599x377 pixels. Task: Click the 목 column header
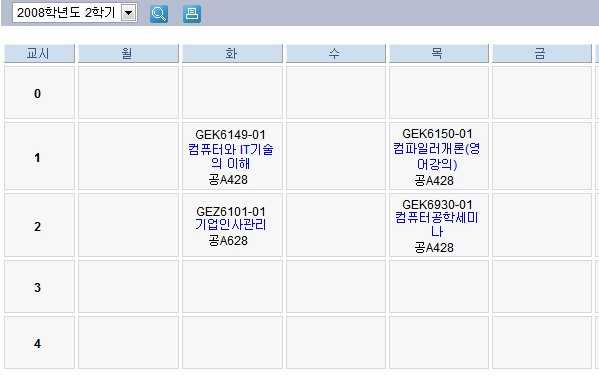[x=439, y=53]
